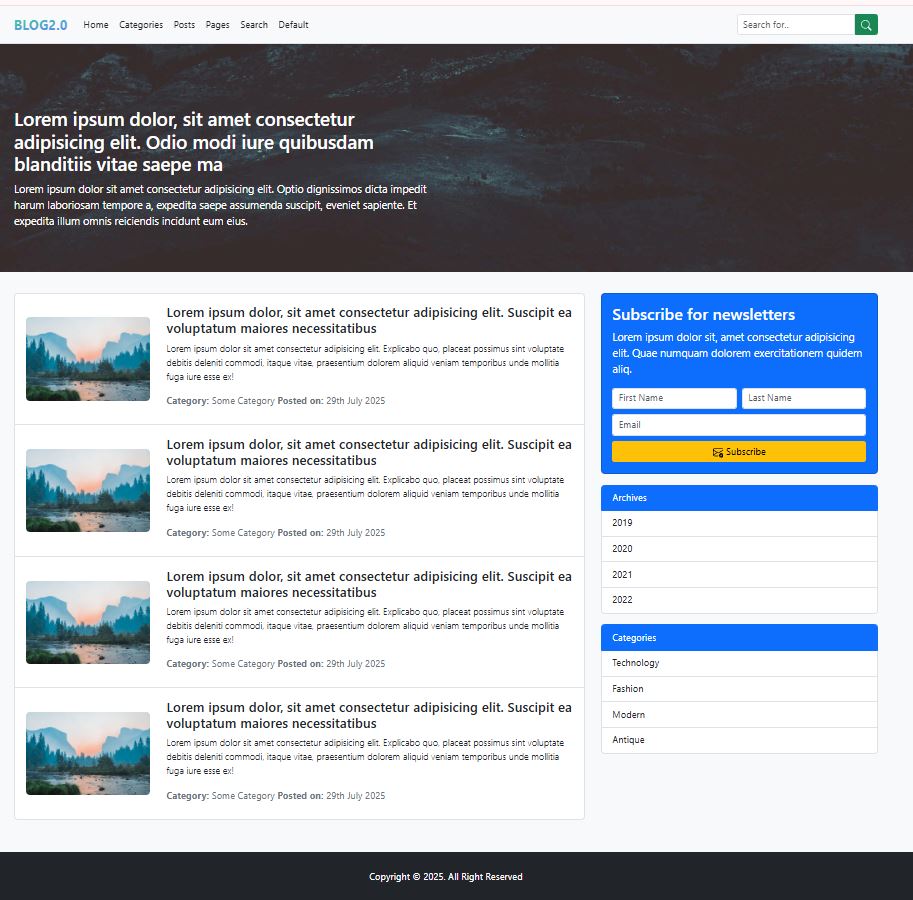Select the Fashion category

point(627,688)
